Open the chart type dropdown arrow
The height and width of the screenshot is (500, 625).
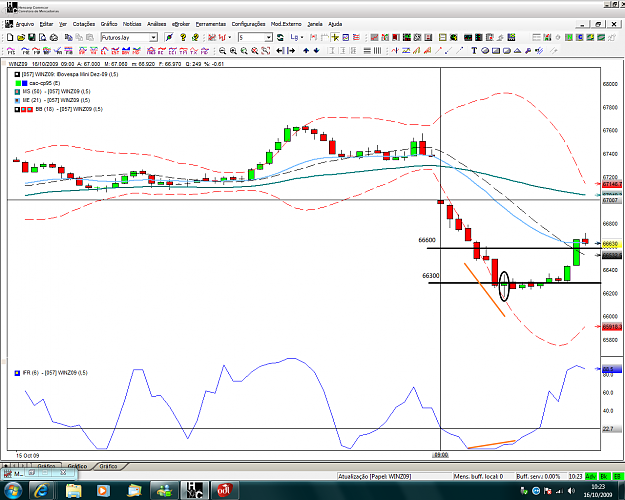tap(230, 37)
